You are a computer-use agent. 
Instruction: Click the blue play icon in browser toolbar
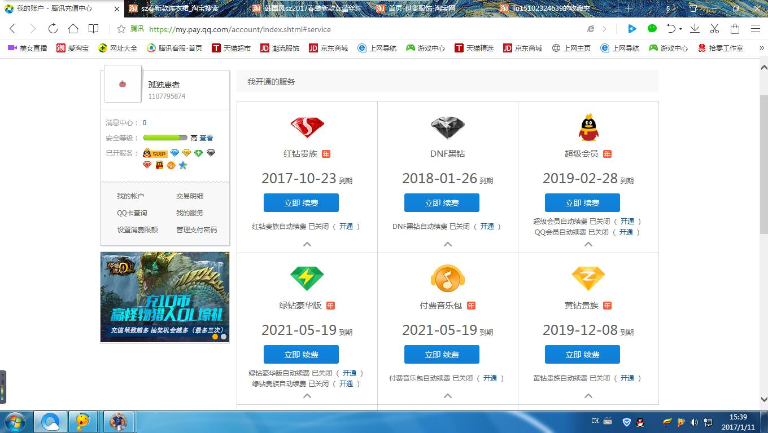click(x=632, y=29)
